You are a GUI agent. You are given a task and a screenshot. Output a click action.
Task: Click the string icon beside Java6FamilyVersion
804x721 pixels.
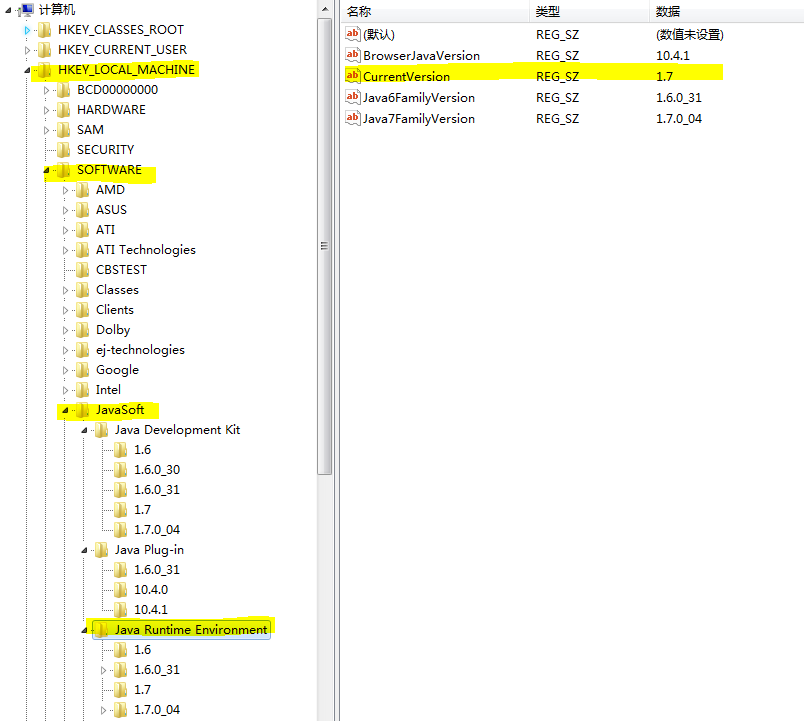352,97
